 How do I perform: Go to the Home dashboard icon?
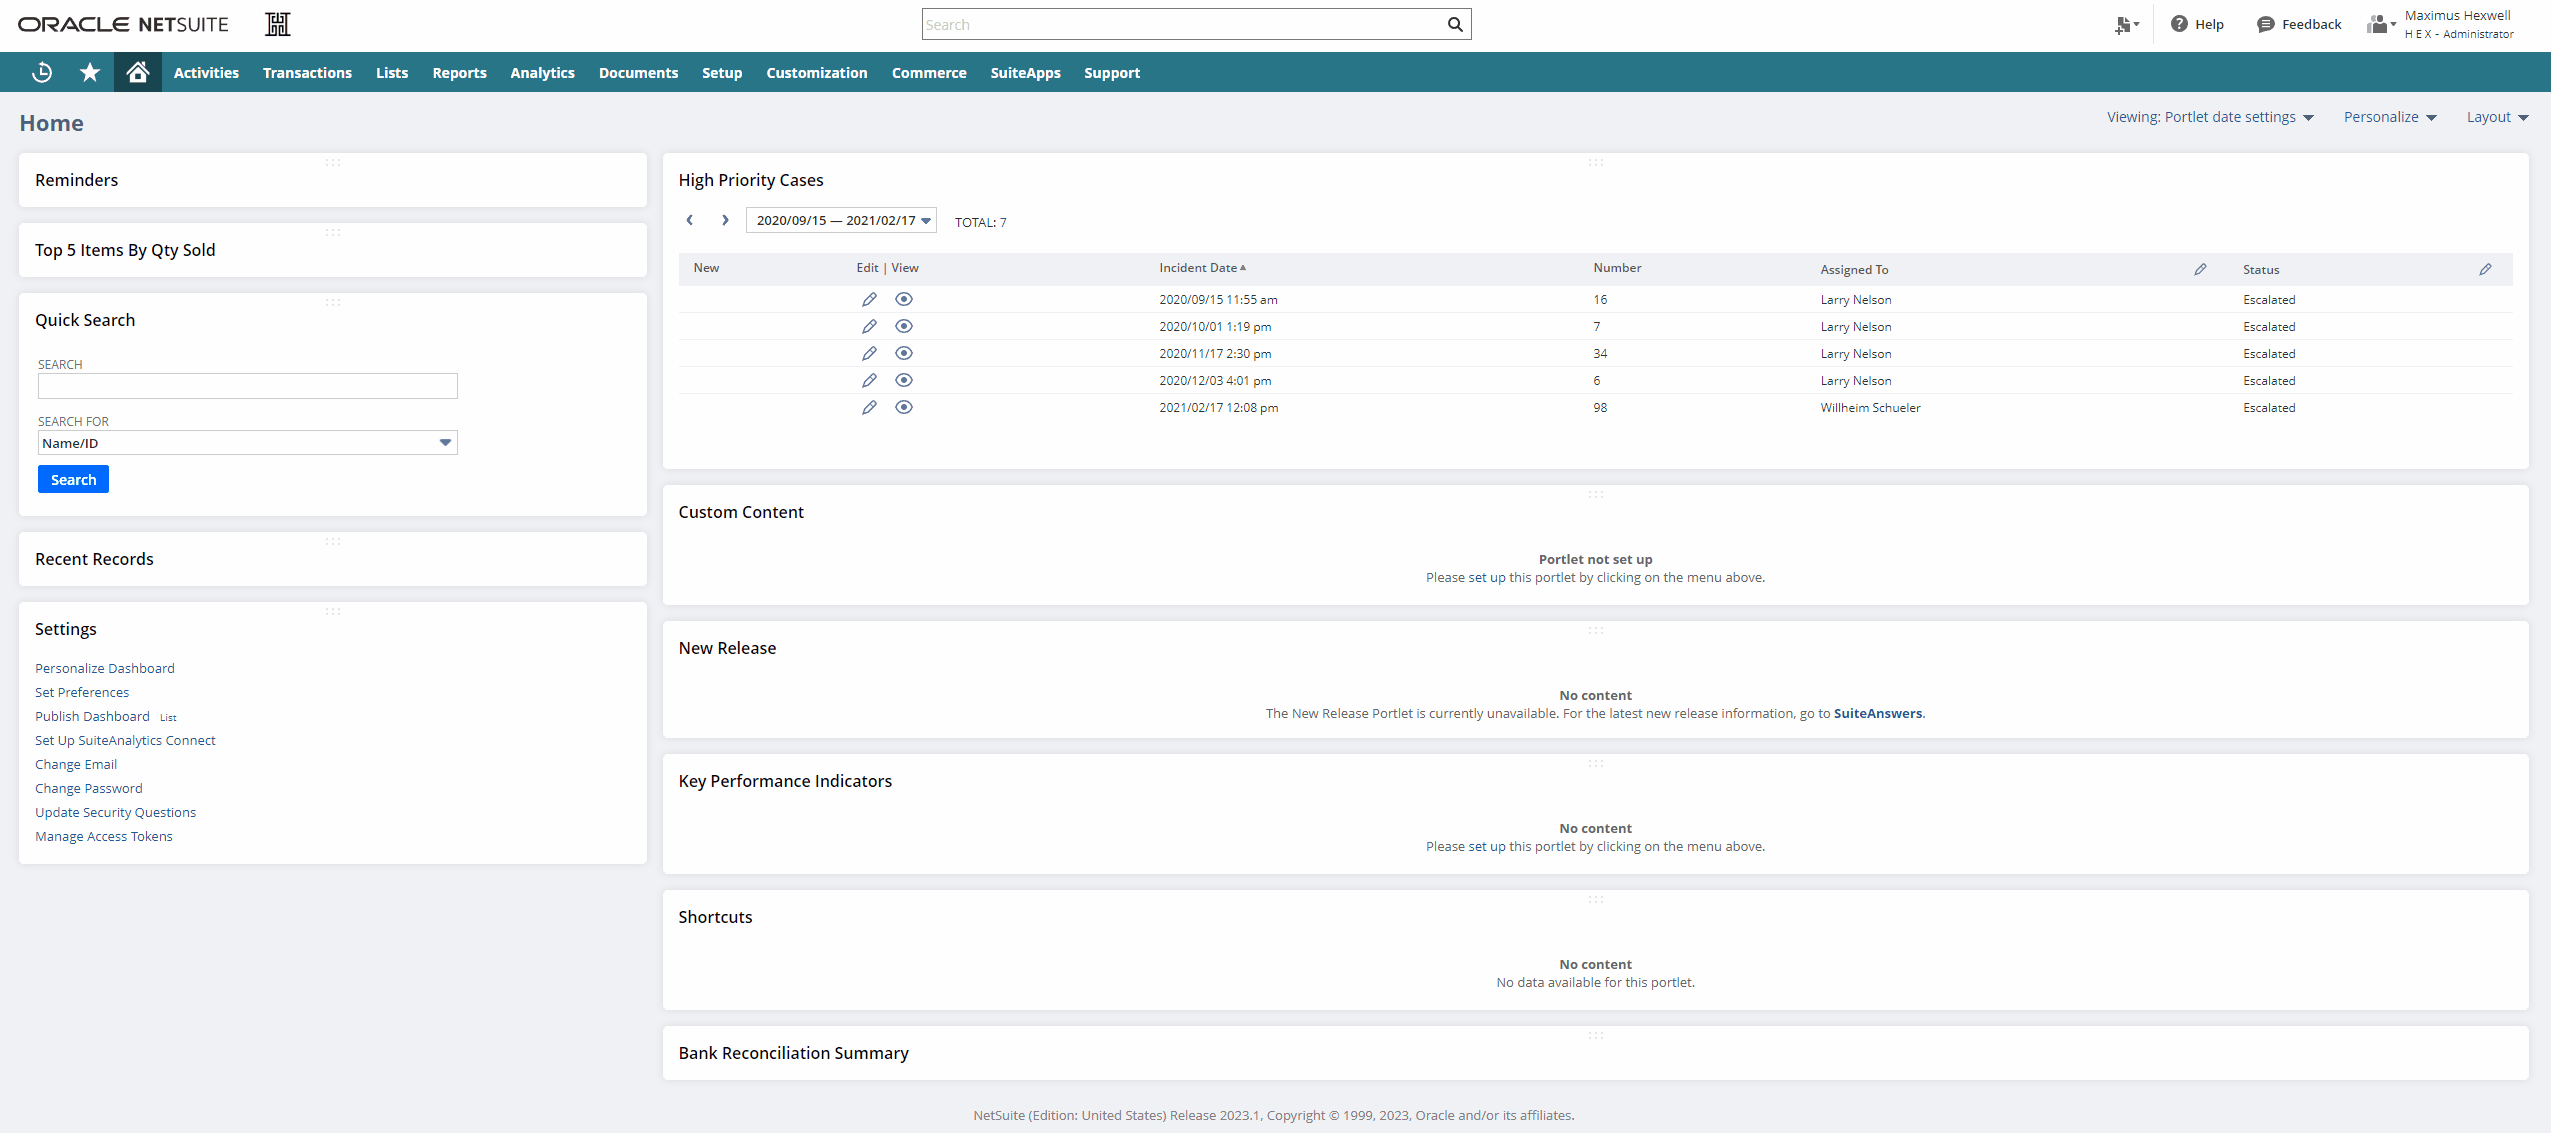point(138,72)
